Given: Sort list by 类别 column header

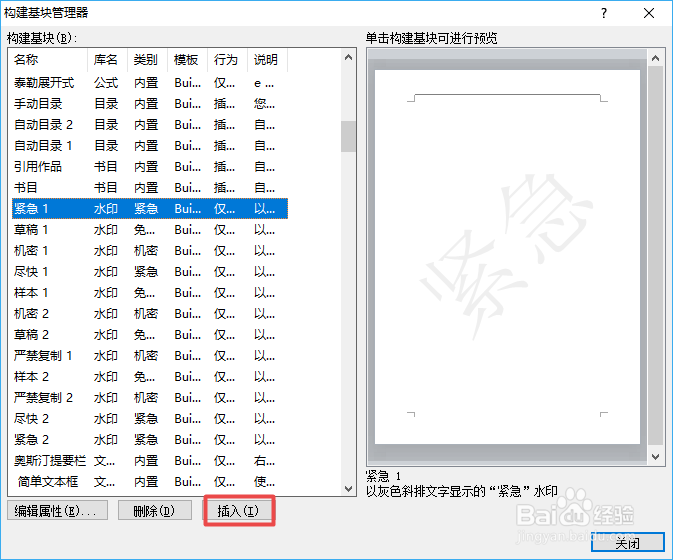Looking at the screenshot, I should (x=147, y=60).
